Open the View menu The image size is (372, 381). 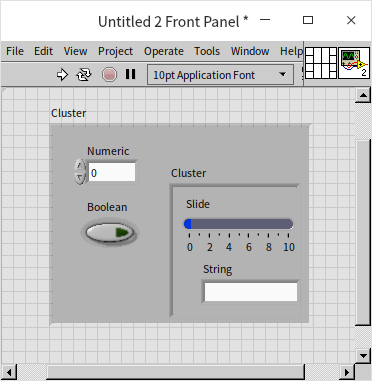(x=75, y=51)
